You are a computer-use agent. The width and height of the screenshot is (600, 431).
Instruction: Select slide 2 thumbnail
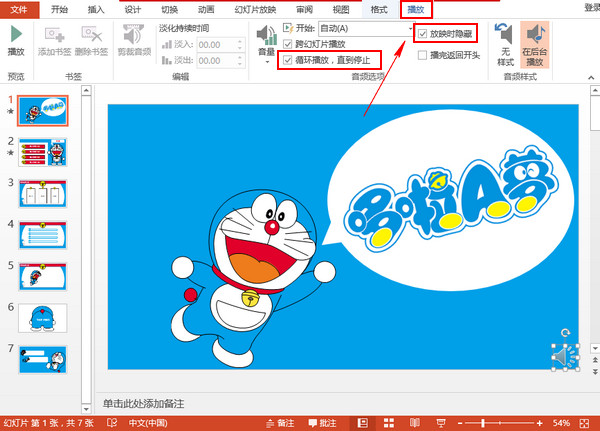pyautogui.click(x=42, y=152)
